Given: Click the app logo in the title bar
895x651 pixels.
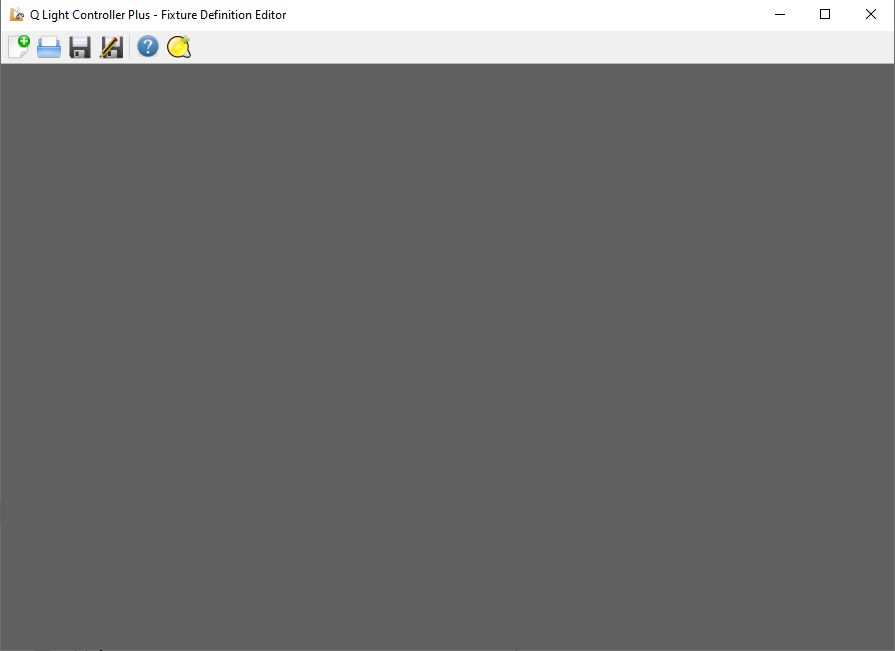Looking at the screenshot, I should point(17,14).
